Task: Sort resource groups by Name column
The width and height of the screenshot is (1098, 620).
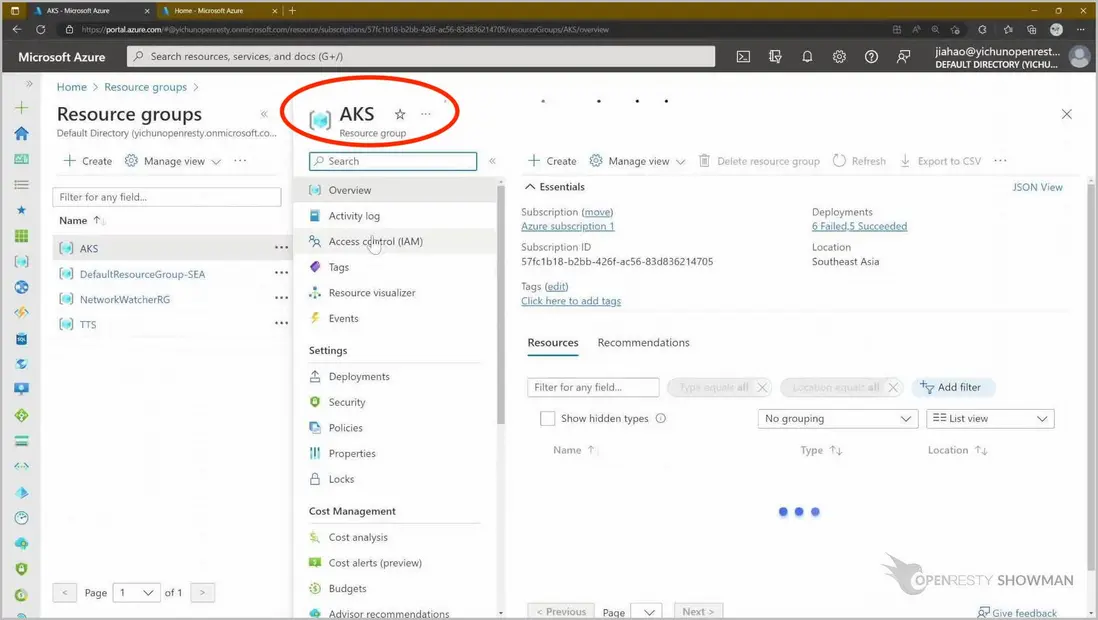Action: click(x=81, y=221)
